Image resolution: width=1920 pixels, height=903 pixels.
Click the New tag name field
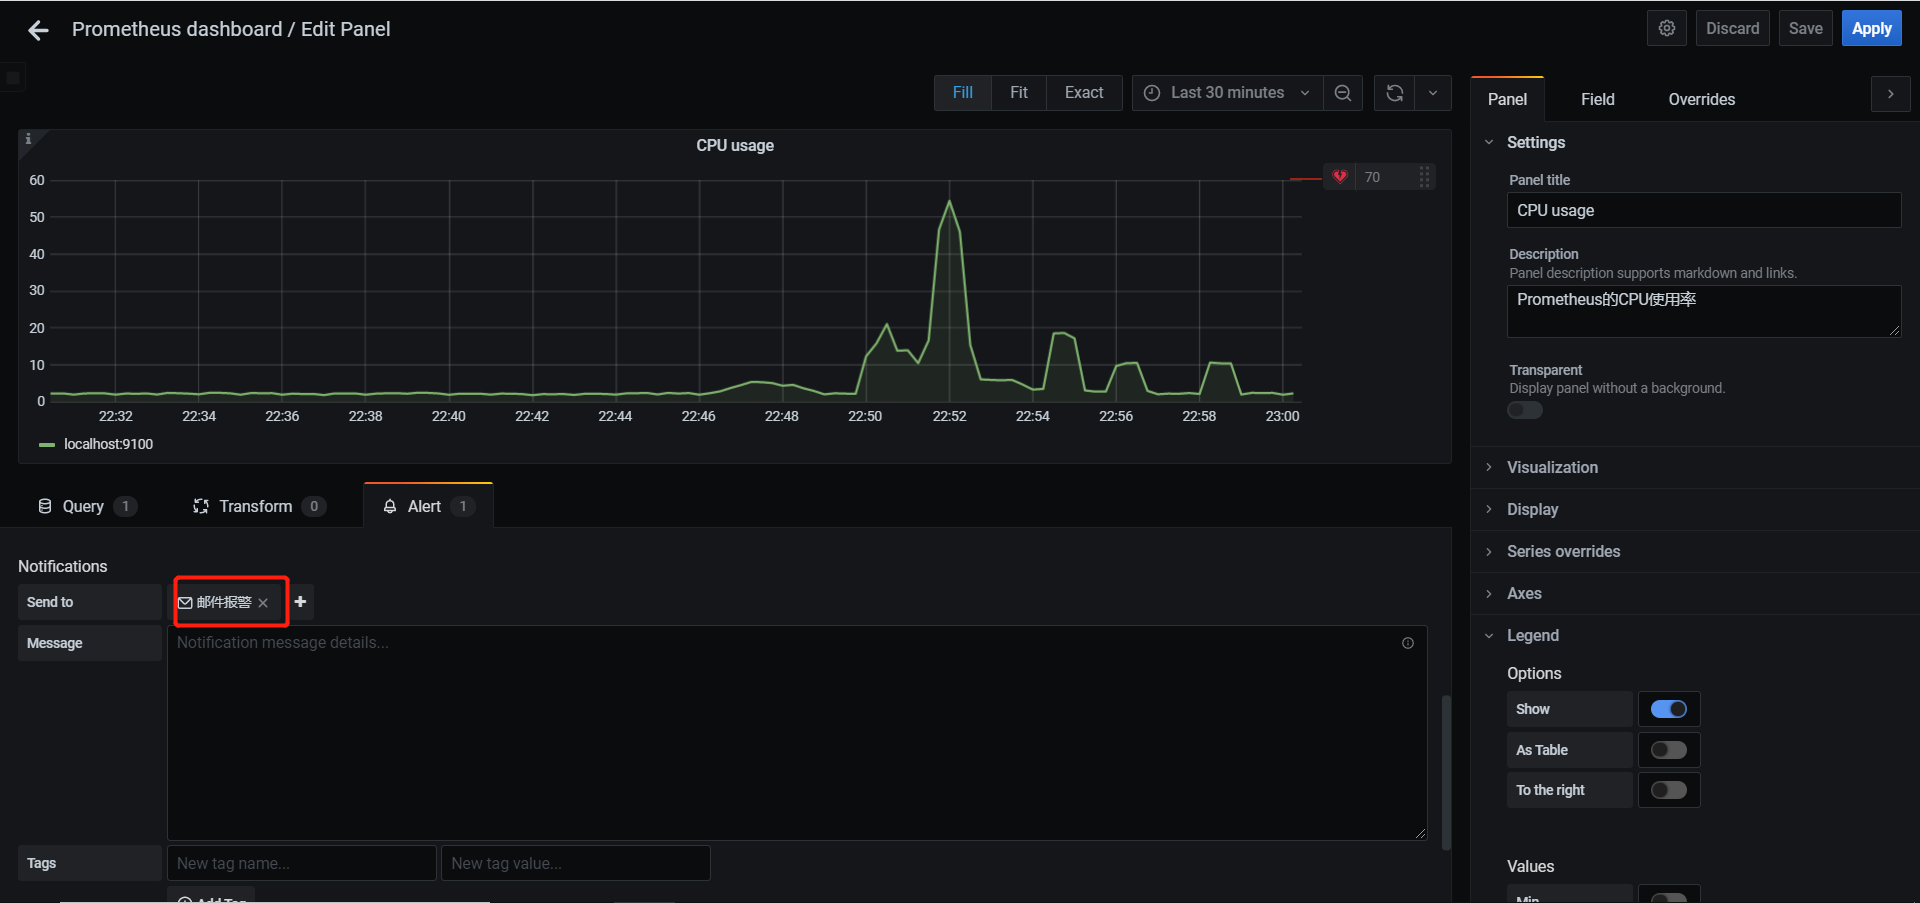(x=301, y=863)
